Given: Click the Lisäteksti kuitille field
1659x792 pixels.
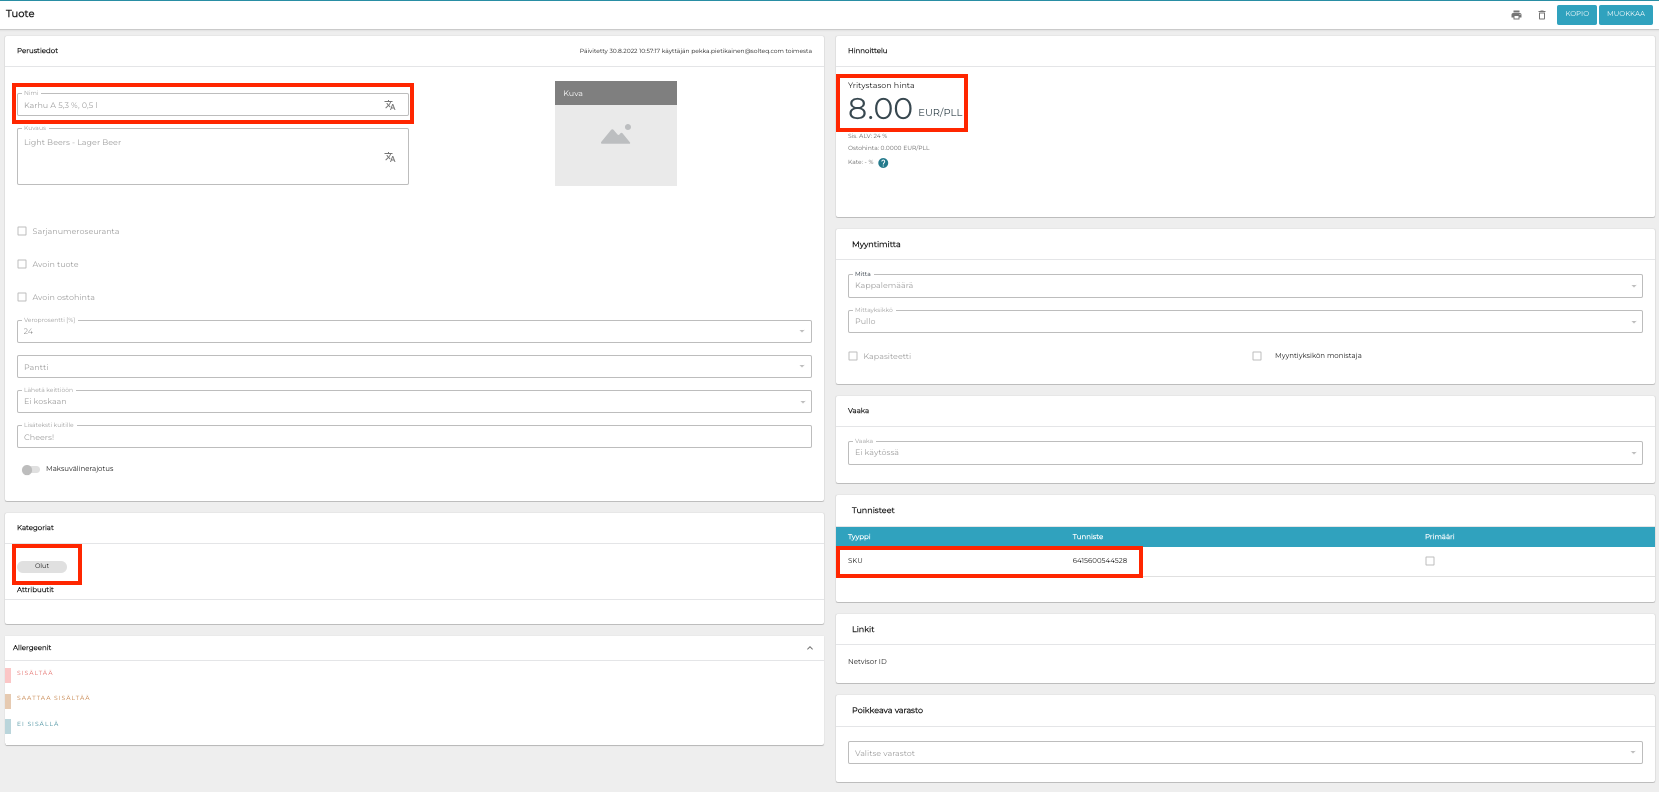Looking at the screenshot, I should pyautogui.click(x=414, y=437).
